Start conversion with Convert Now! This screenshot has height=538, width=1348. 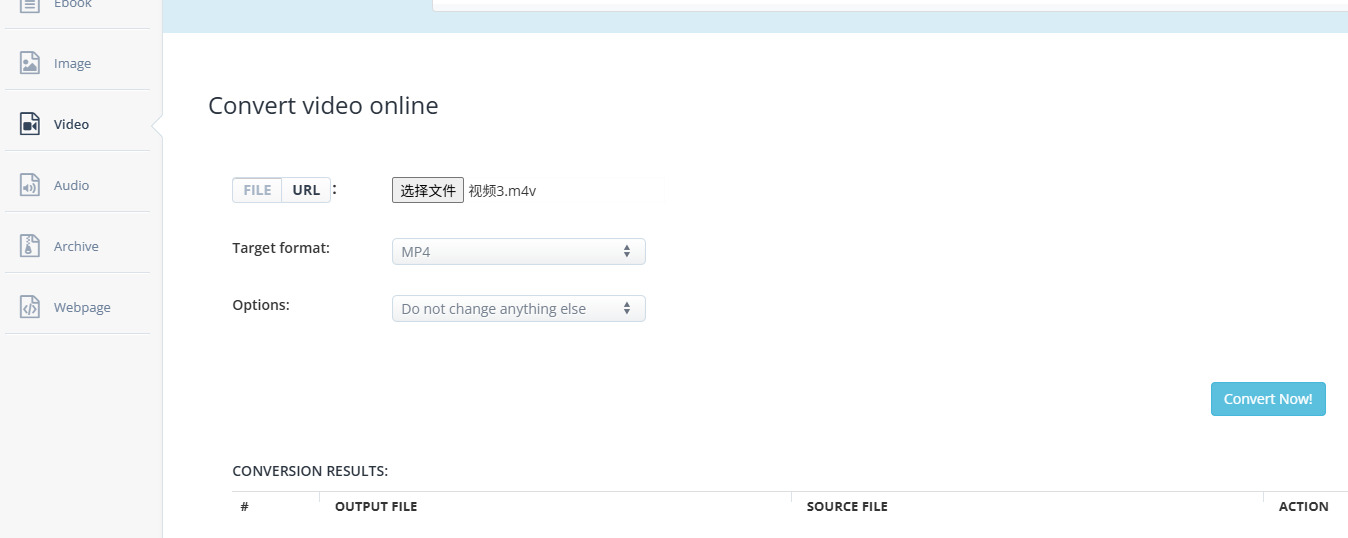tap(1268, 399)
